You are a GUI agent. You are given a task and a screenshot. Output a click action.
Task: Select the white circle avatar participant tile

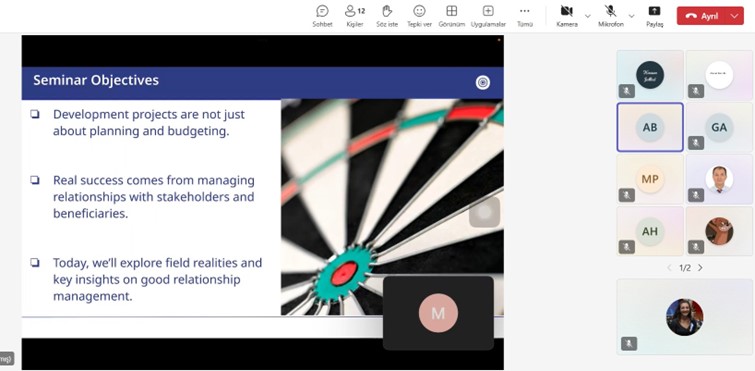(x=719, y=75)
